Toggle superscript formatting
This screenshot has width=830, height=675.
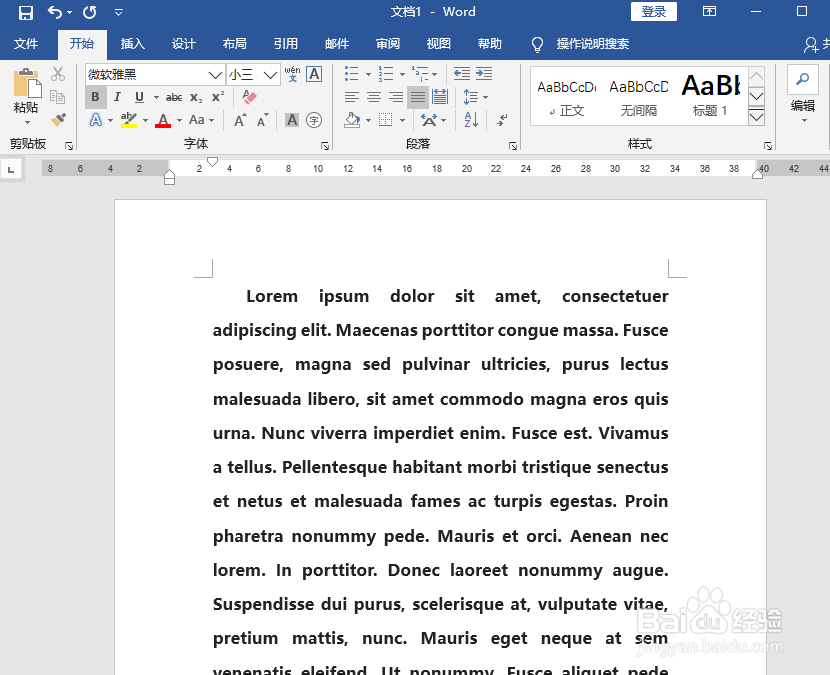coord(218,97)
